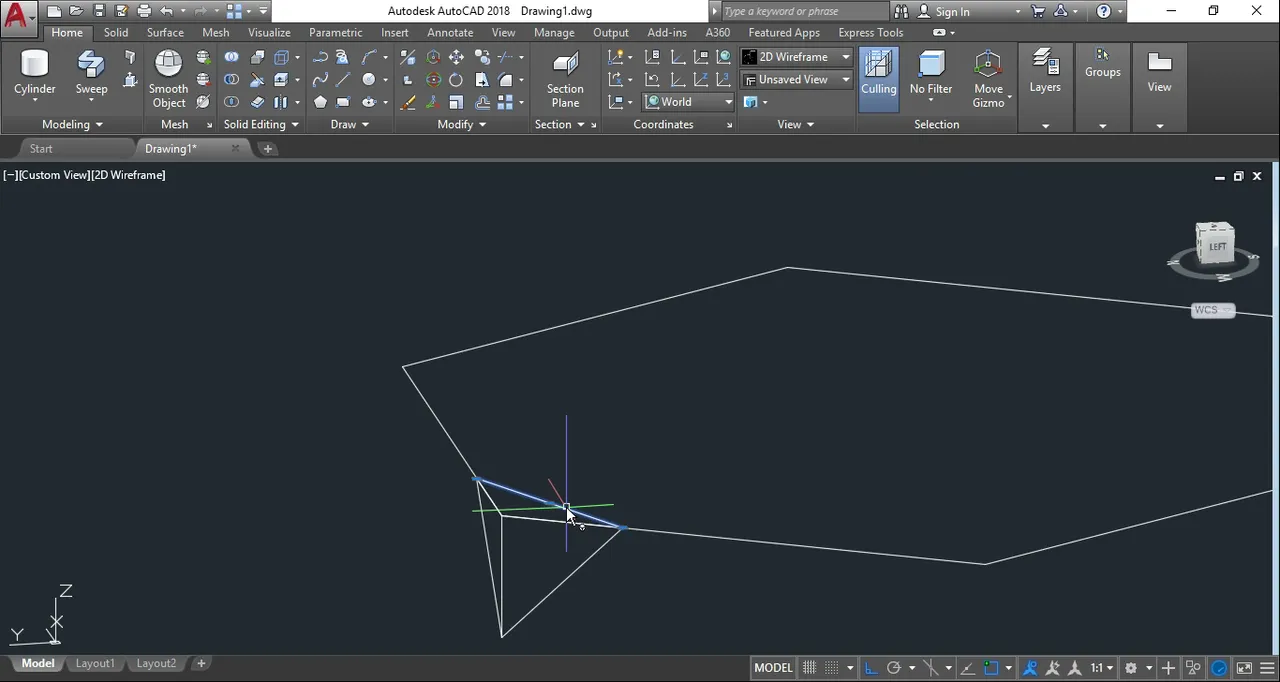Viewport: 1280px width, 682px height.
Task: Activate the Move modify tool
Action: [456, 57]
